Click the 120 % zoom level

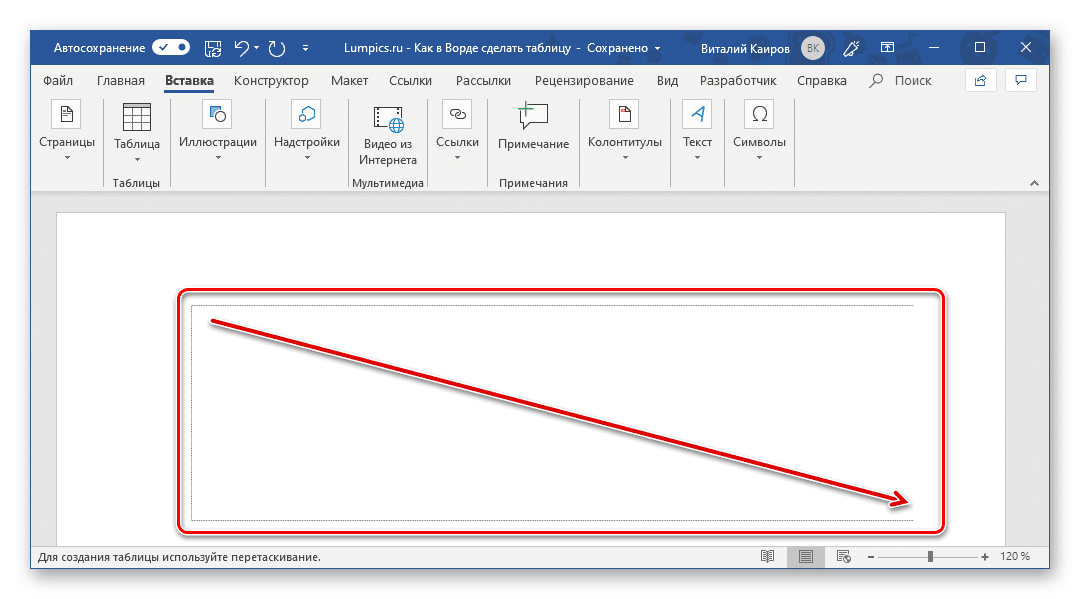(x=1015, y=556)
